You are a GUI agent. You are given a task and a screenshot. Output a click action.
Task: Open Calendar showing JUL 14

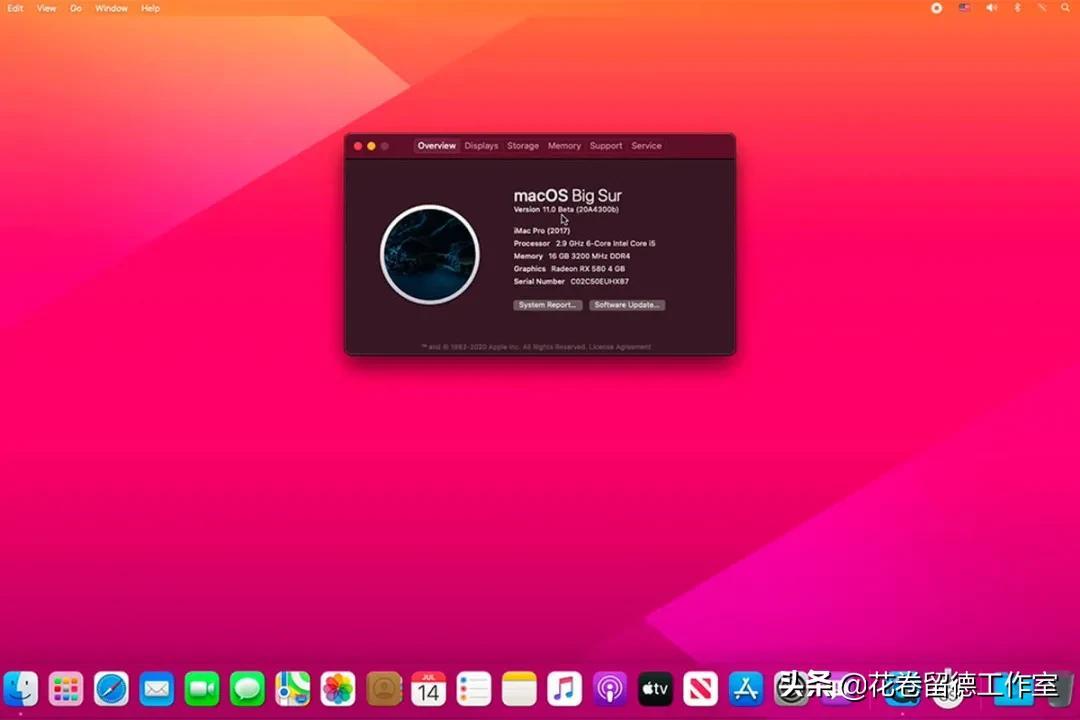click(428, 688)
